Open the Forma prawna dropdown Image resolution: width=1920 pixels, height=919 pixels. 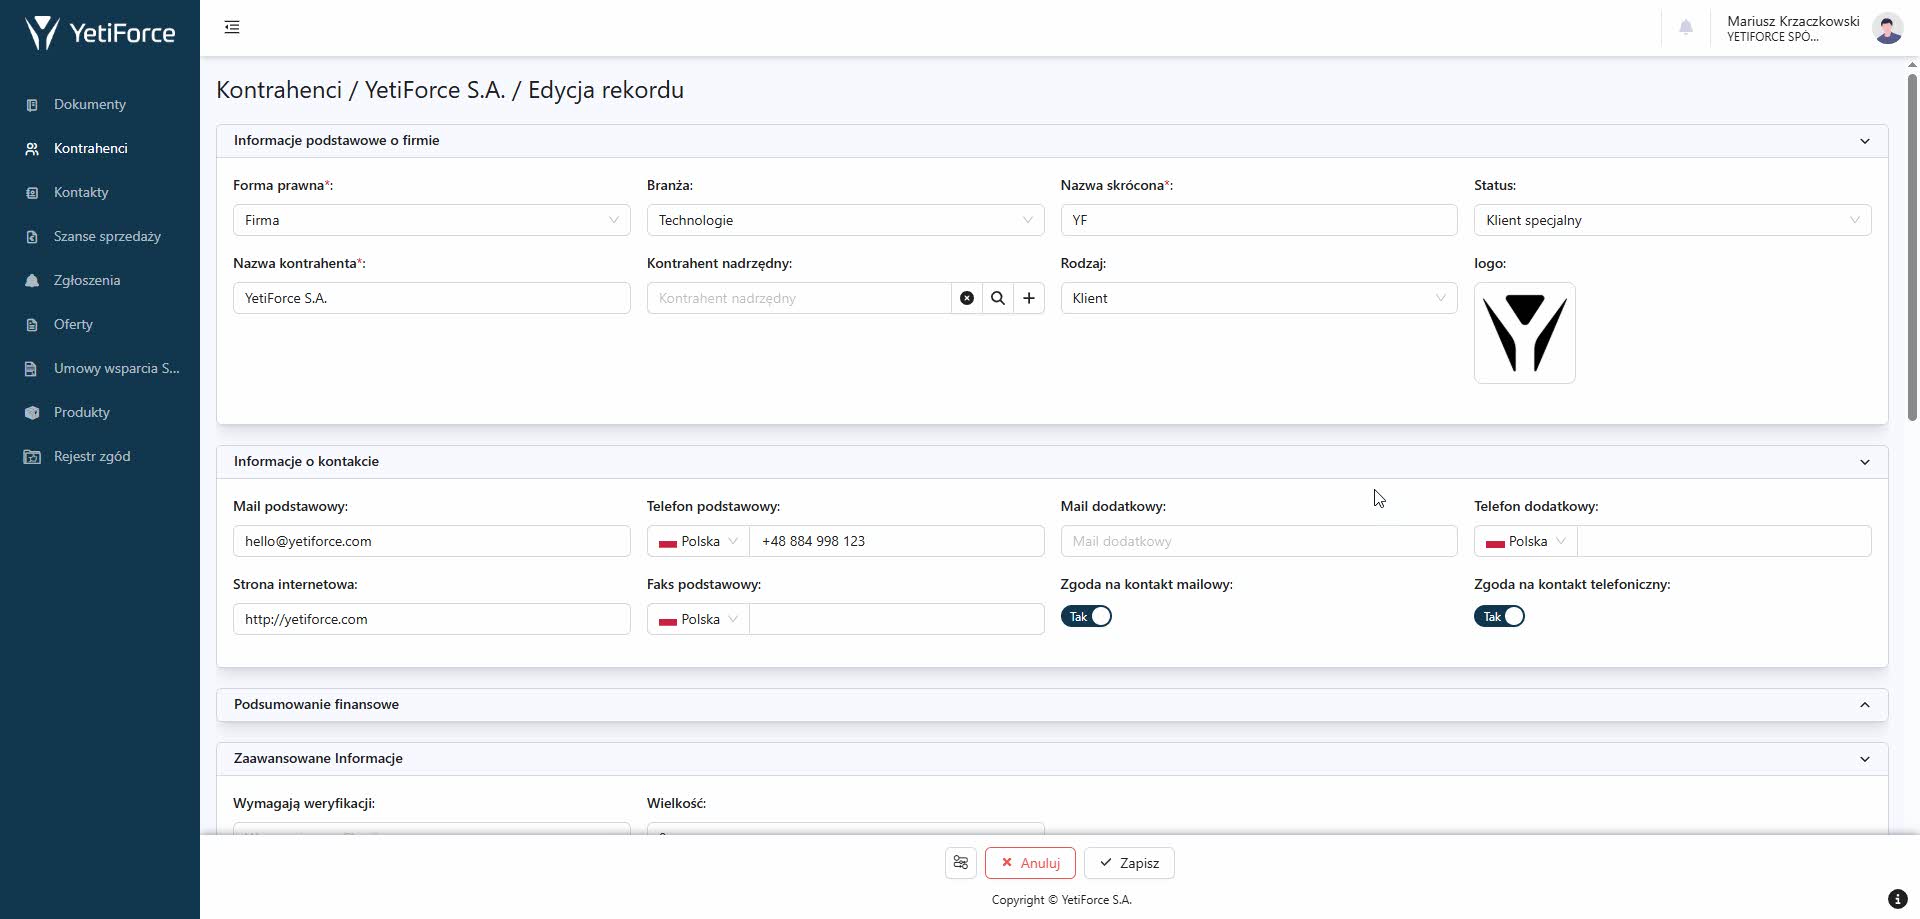point(431,220)
